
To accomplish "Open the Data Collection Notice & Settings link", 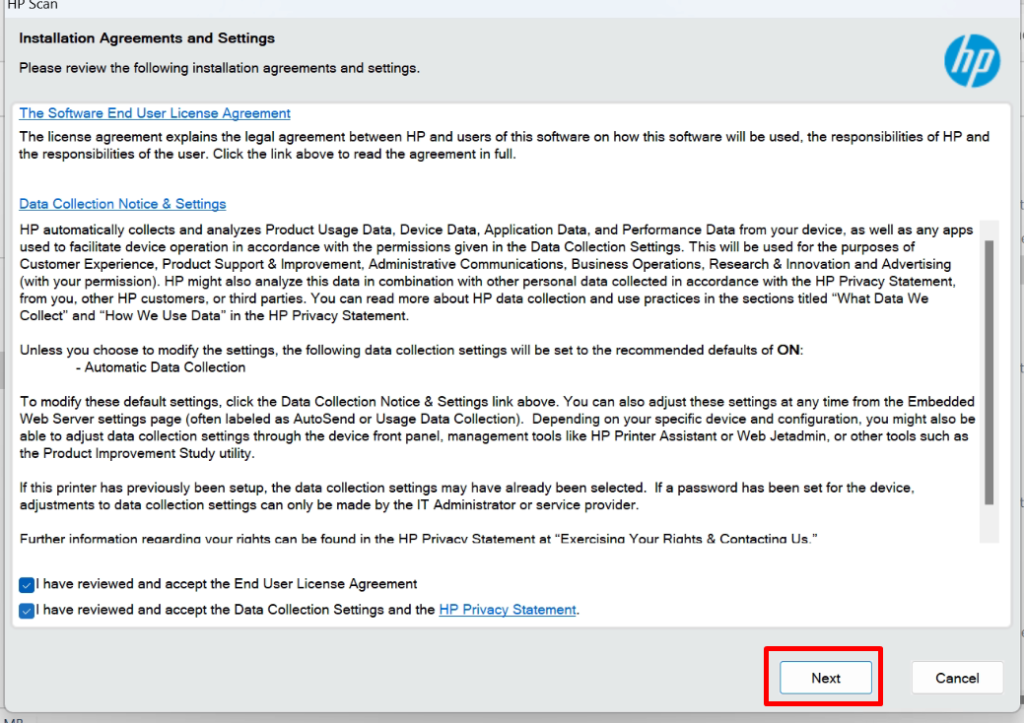I will [122, 204].
